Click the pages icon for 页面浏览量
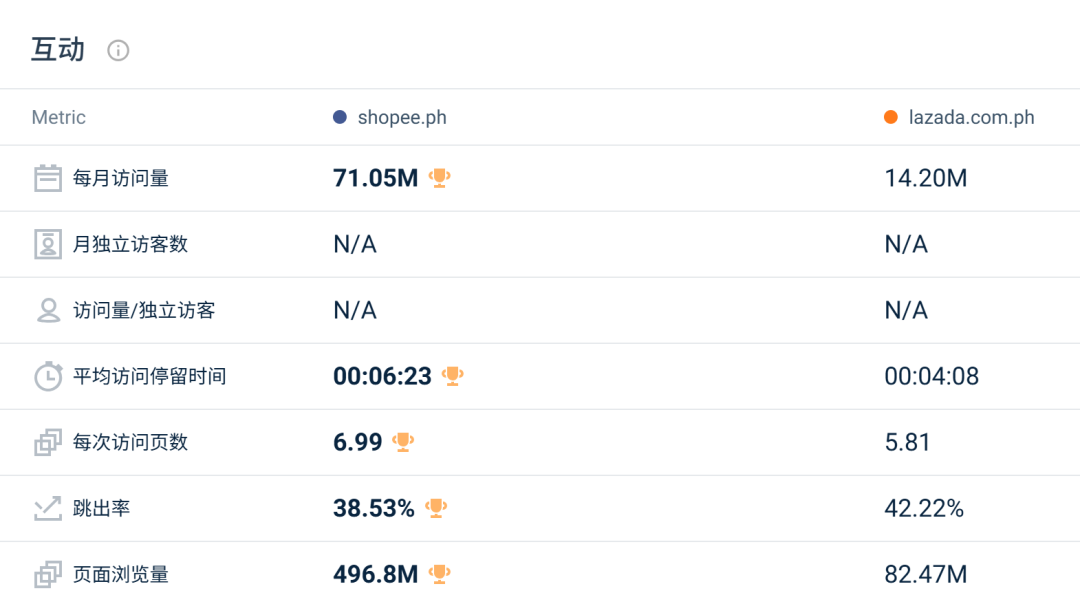Image resolution: width=1080 pixels, height=604 pixels. click(48, 574)
